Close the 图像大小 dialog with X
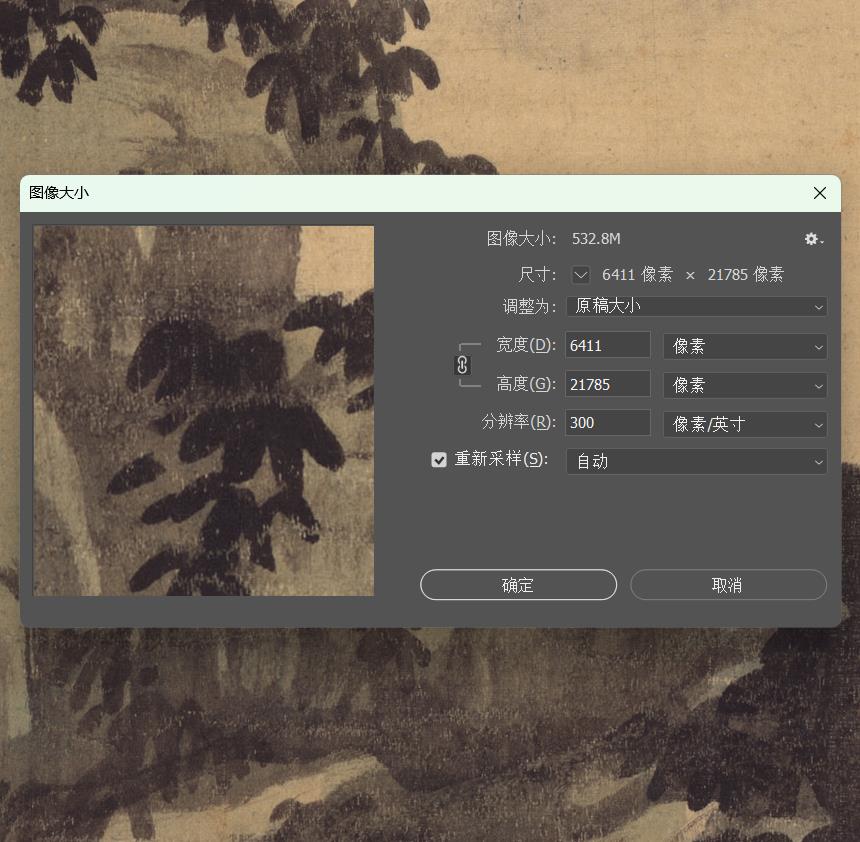 click(x=820, y=193)
